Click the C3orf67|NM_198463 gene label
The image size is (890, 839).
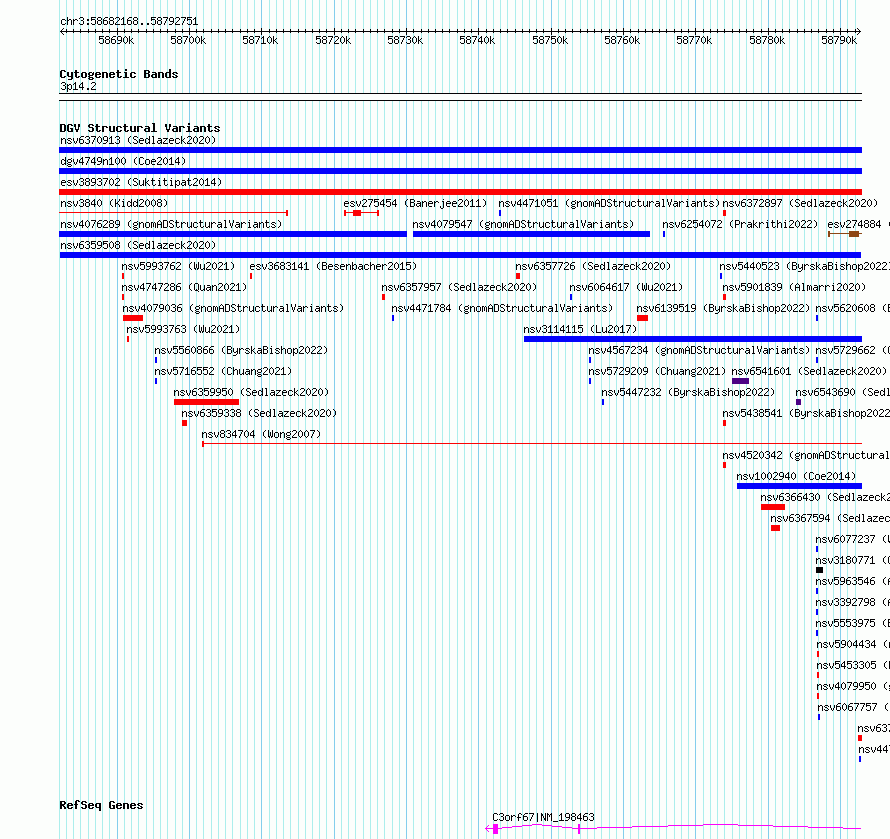[543, 817]
